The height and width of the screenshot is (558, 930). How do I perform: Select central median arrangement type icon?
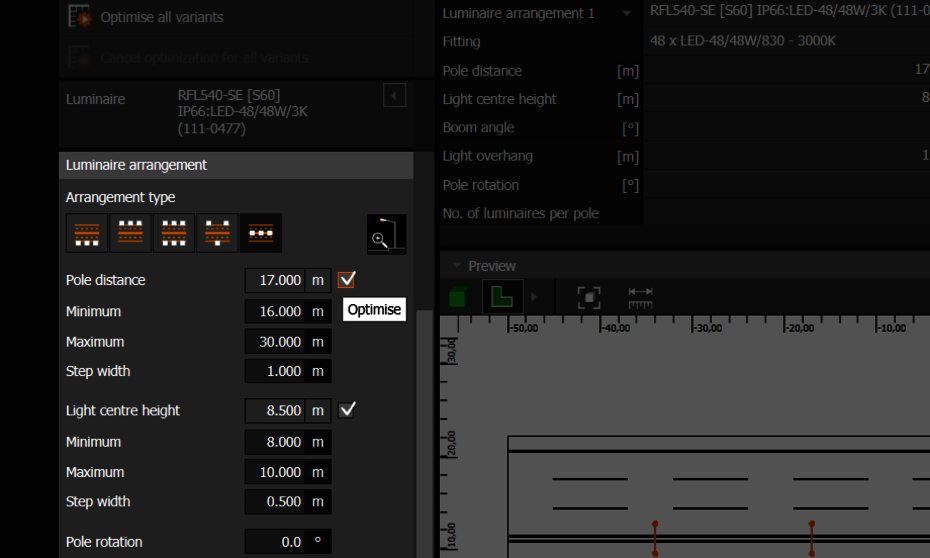(260, 233)
